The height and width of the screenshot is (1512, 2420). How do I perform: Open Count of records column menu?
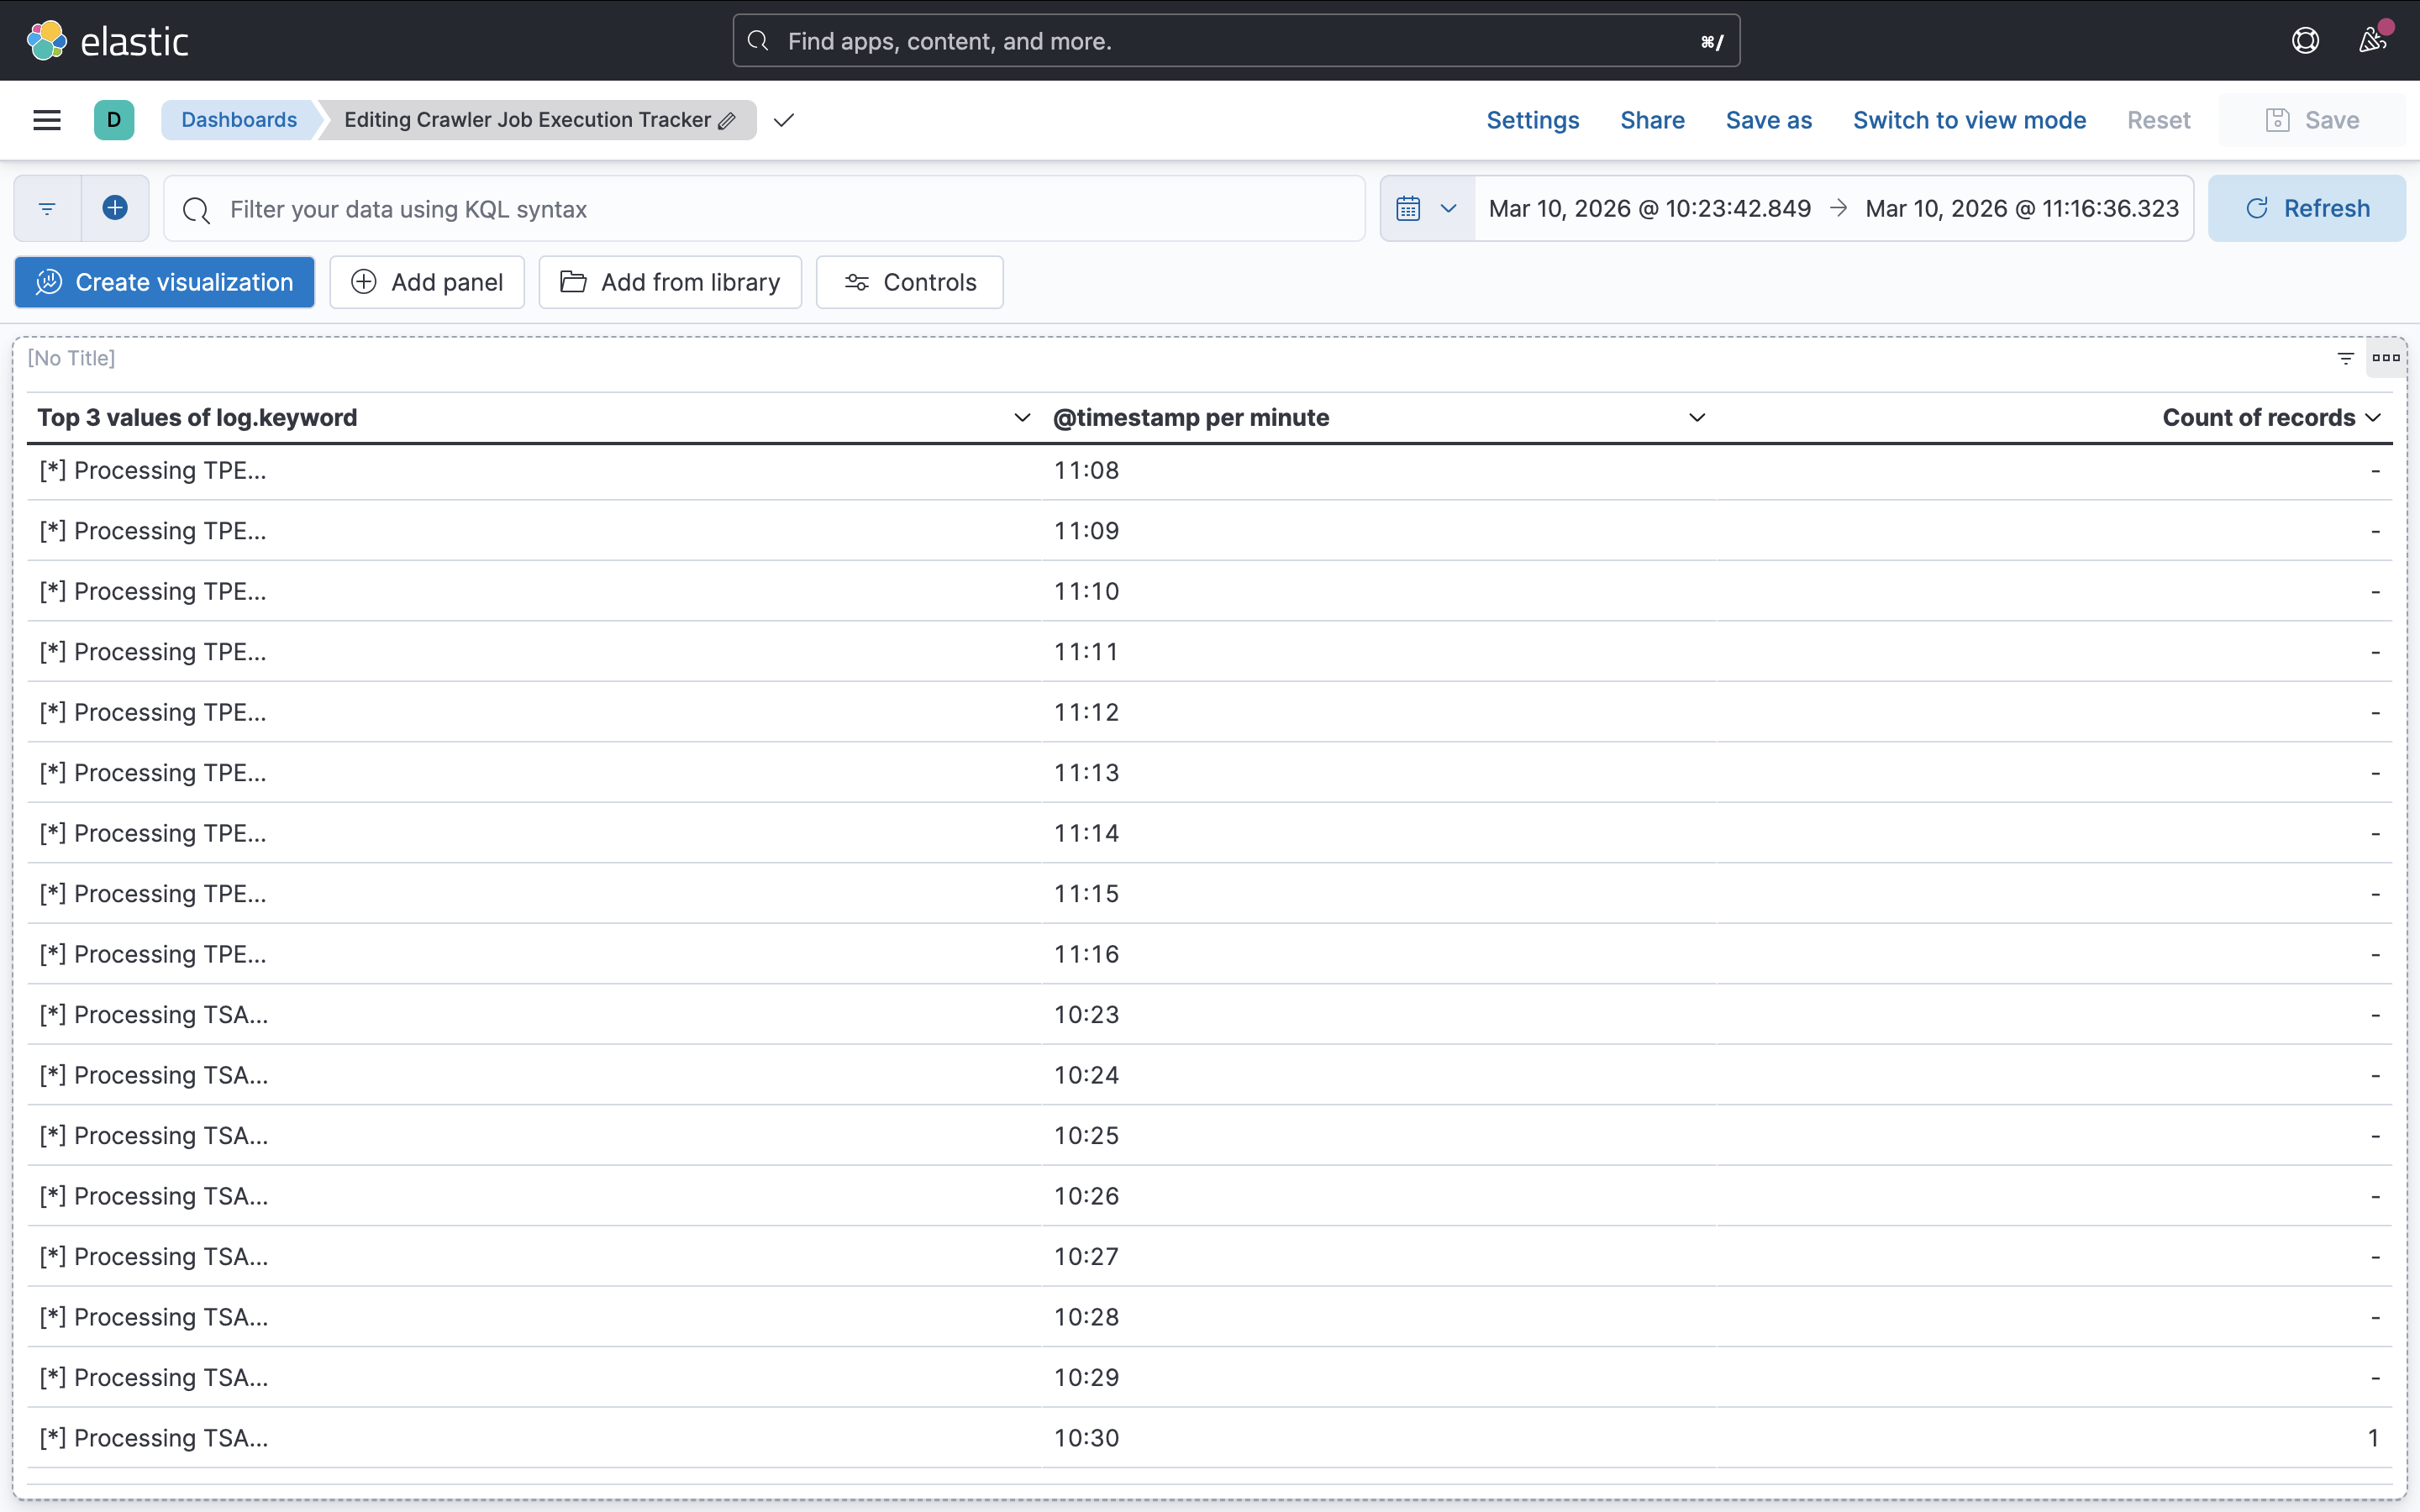point(2374,418)
